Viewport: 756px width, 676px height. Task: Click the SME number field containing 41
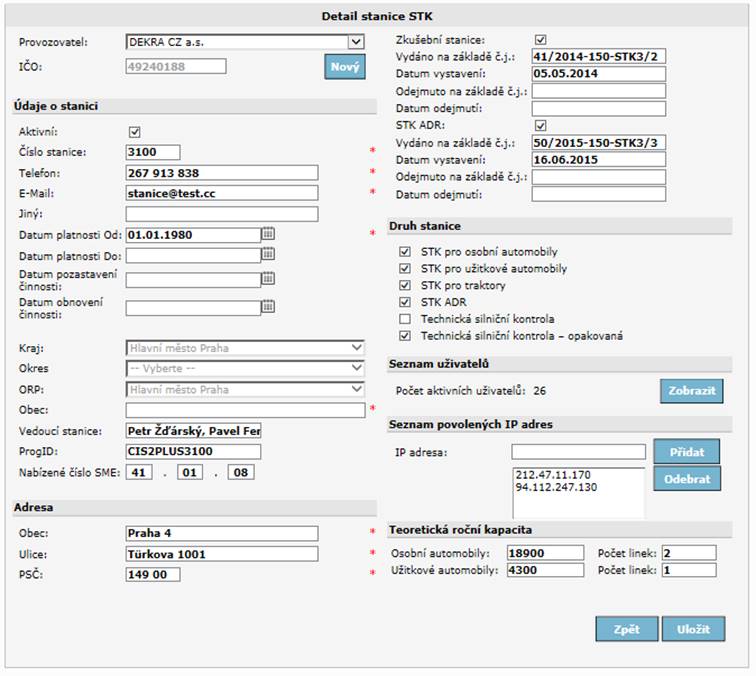click(139, 472)
